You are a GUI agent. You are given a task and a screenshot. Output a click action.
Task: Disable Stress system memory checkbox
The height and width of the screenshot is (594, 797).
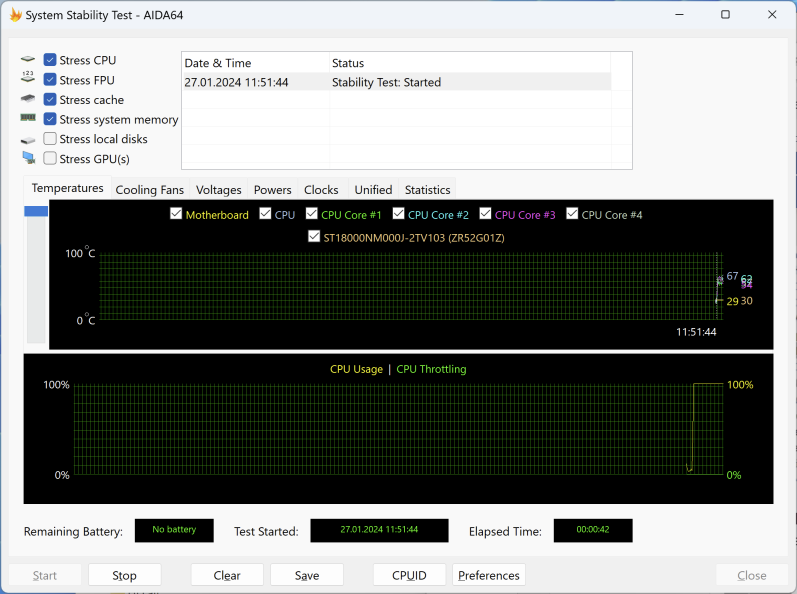[x=50, y=119]
